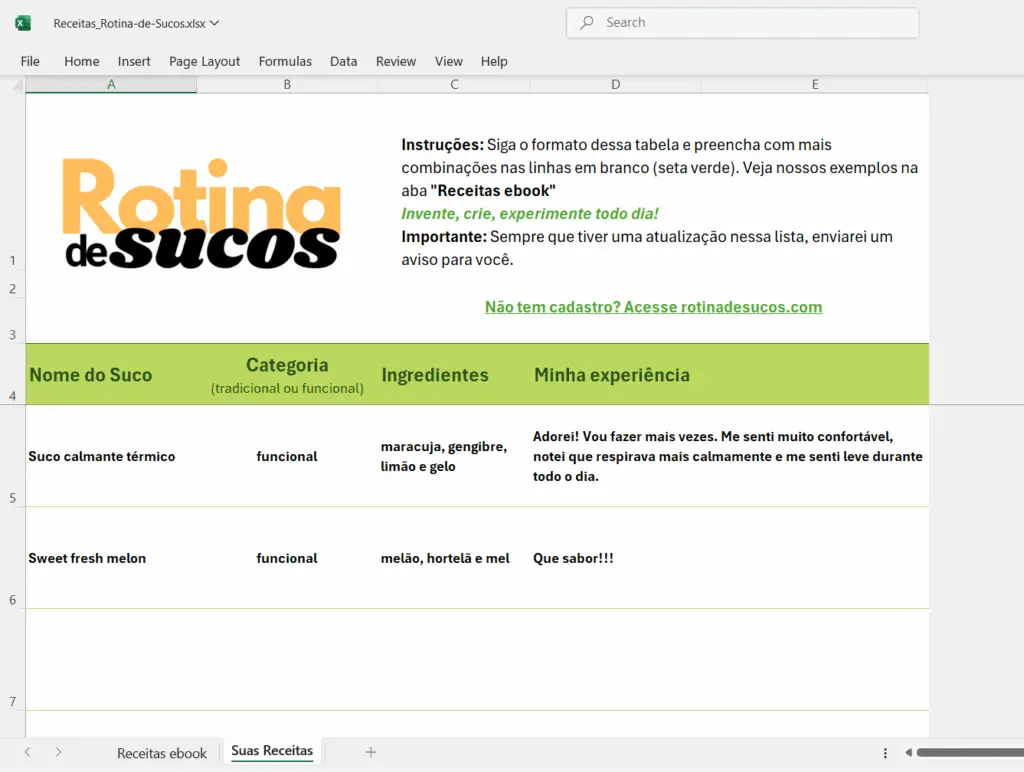
Task: Open the File menu
Action: (30, 61)
